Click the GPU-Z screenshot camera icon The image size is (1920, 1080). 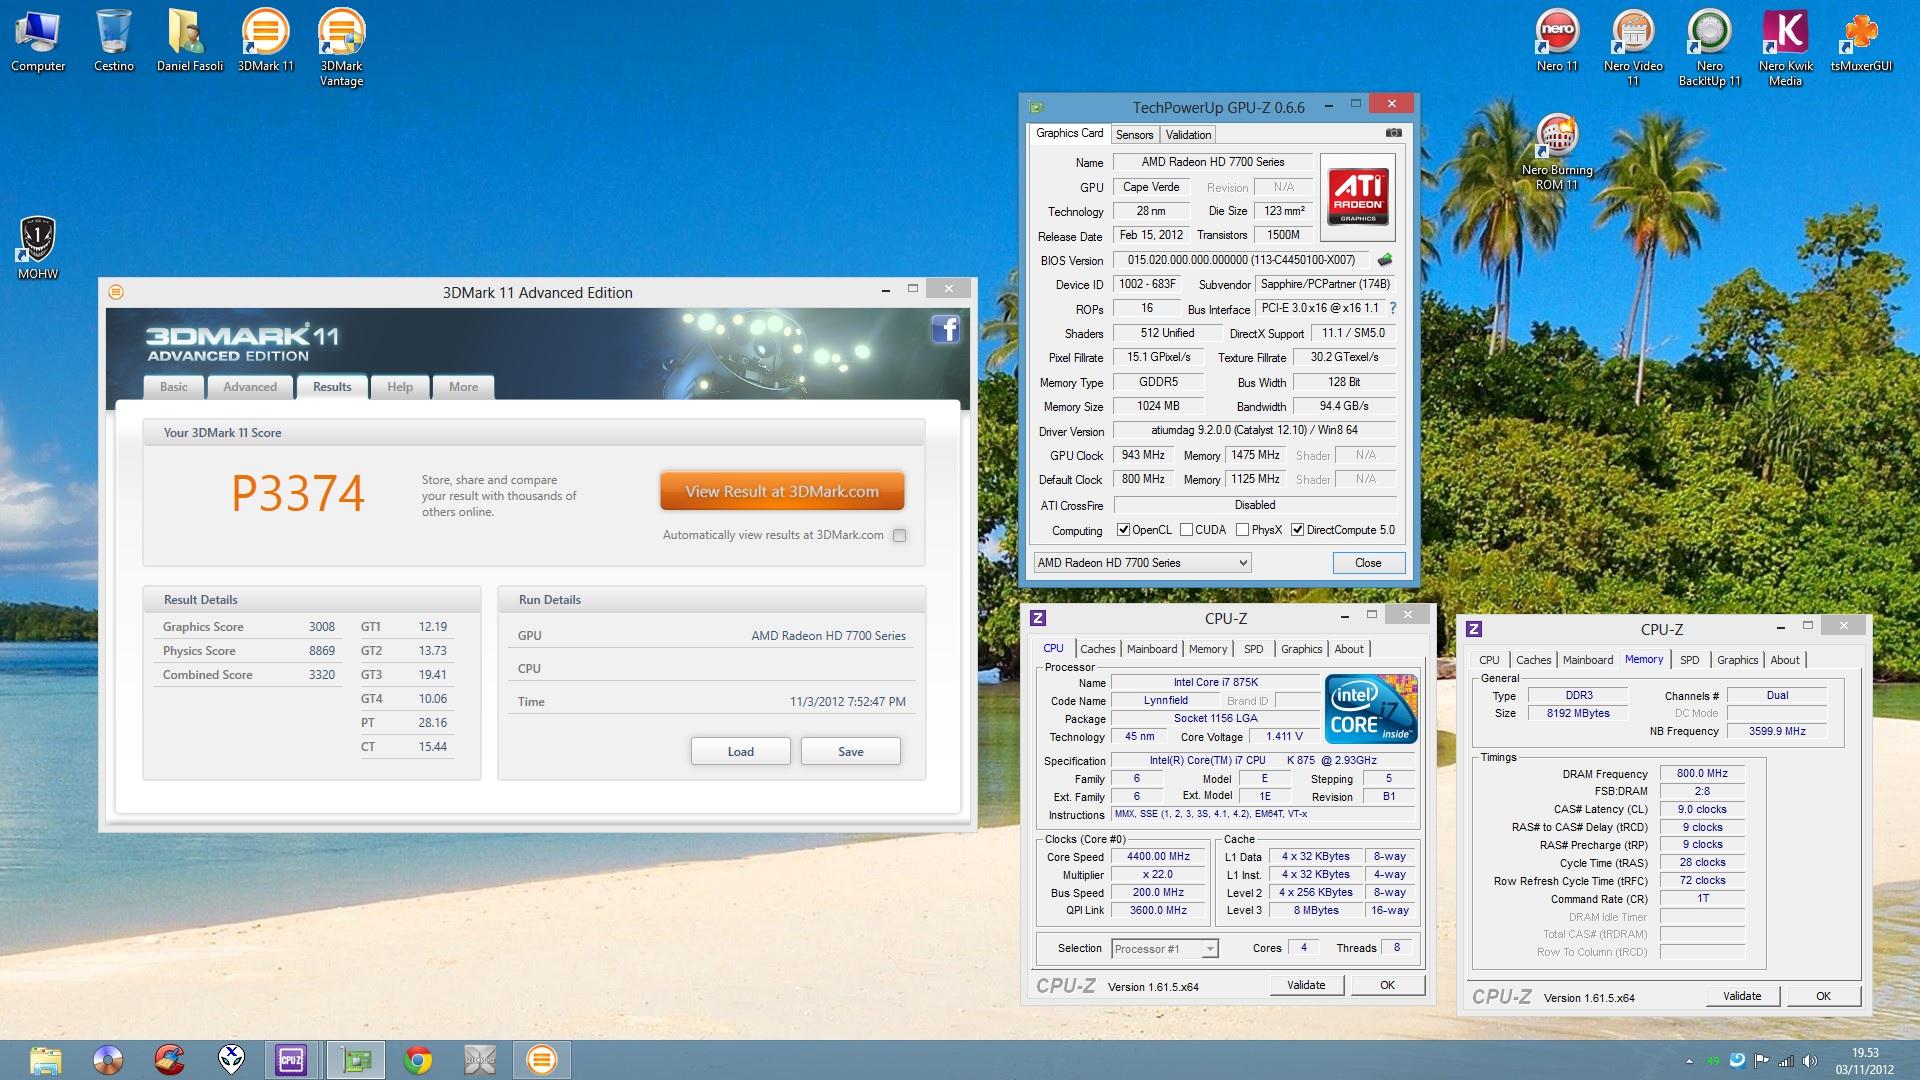click(x=1394, y=133)
